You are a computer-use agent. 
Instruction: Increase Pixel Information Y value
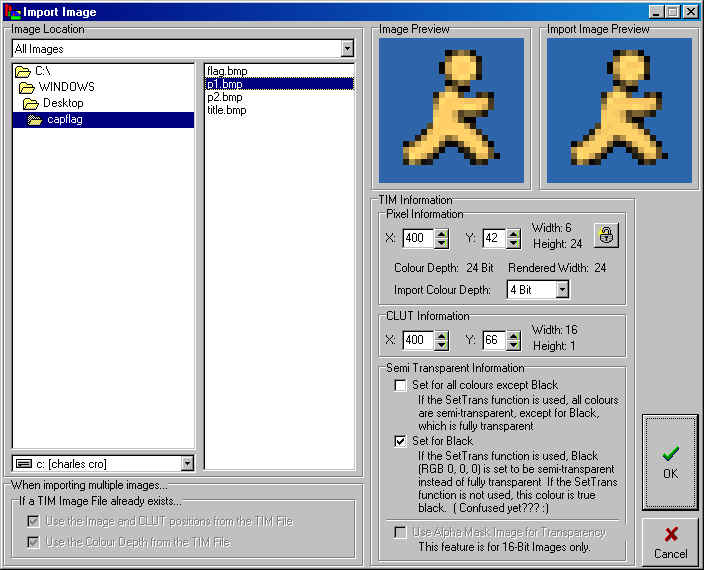click(x=514, y=234)
